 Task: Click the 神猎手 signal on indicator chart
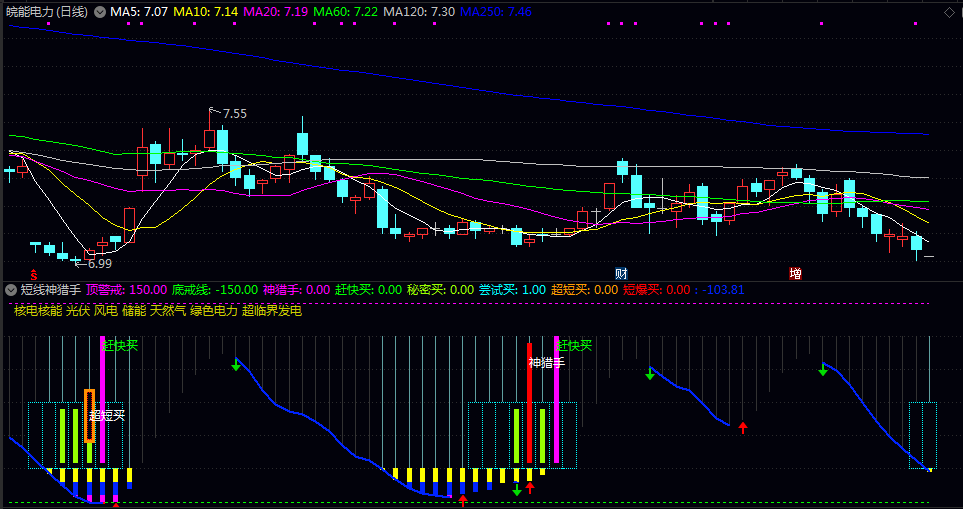546,362
